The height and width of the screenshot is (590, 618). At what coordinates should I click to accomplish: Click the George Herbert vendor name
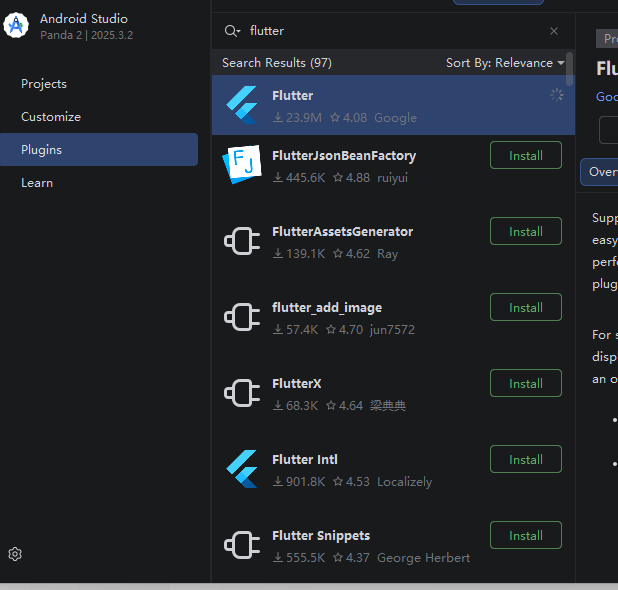tap(423, 558)
